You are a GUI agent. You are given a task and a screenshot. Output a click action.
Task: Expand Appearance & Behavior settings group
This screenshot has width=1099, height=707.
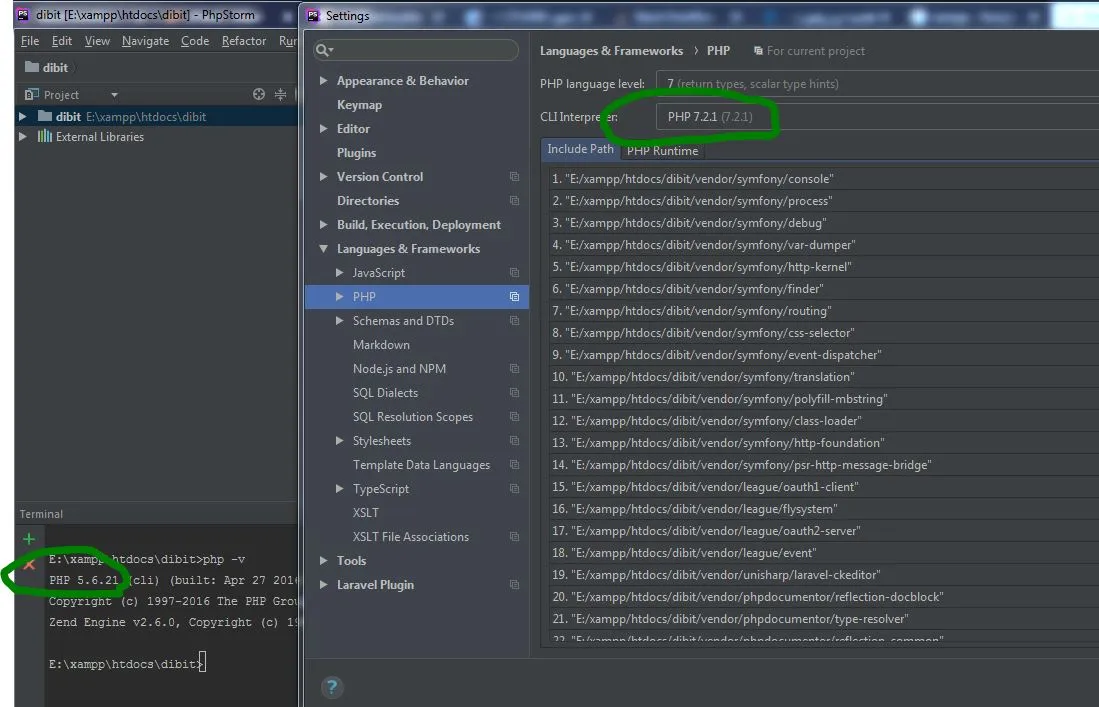click(x=323, y=81)
